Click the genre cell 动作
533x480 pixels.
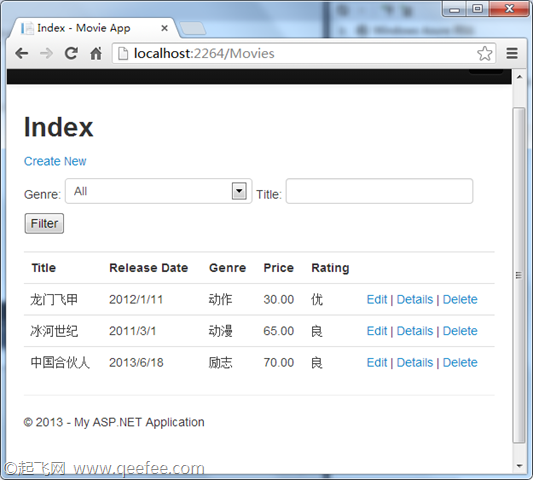pyautogui.click(x=220, y=299)
